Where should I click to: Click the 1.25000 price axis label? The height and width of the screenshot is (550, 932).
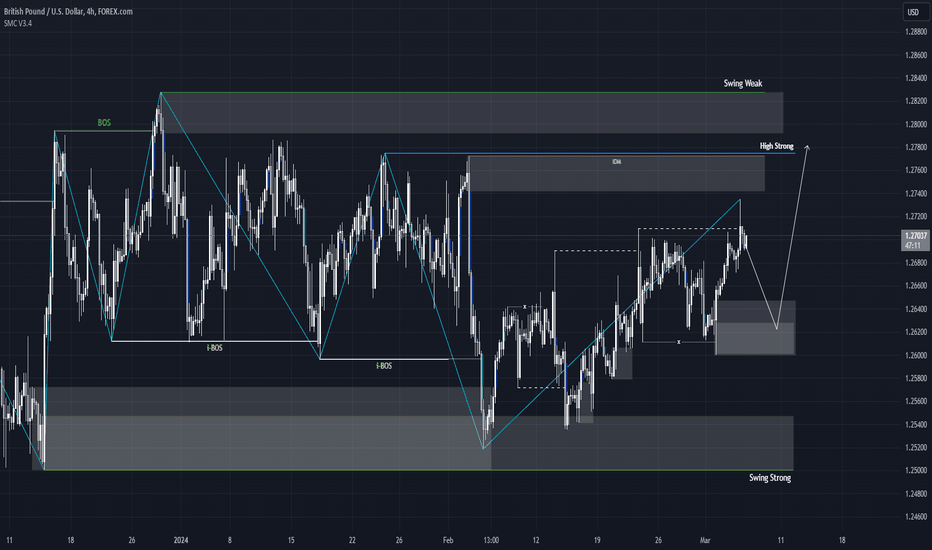tap(916, 470)
